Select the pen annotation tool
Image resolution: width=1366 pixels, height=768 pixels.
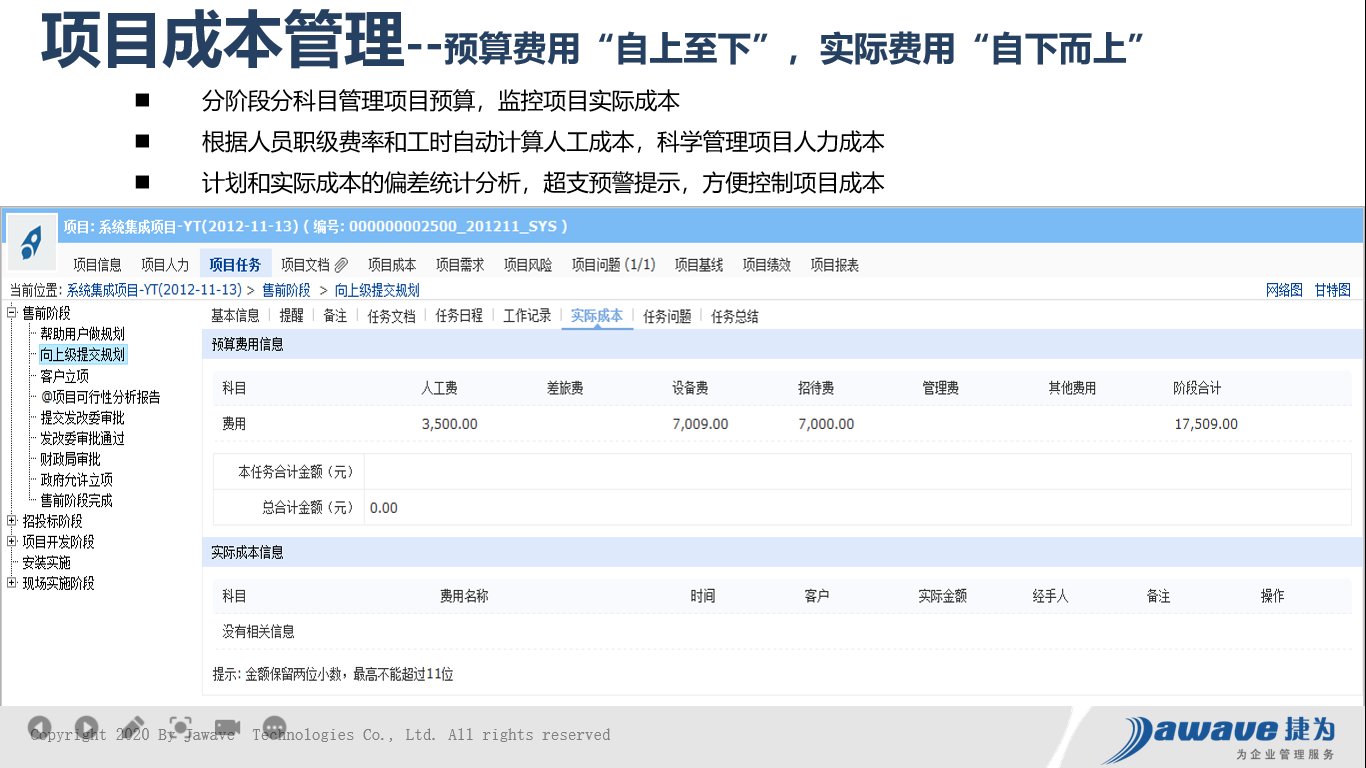point(133,727)
